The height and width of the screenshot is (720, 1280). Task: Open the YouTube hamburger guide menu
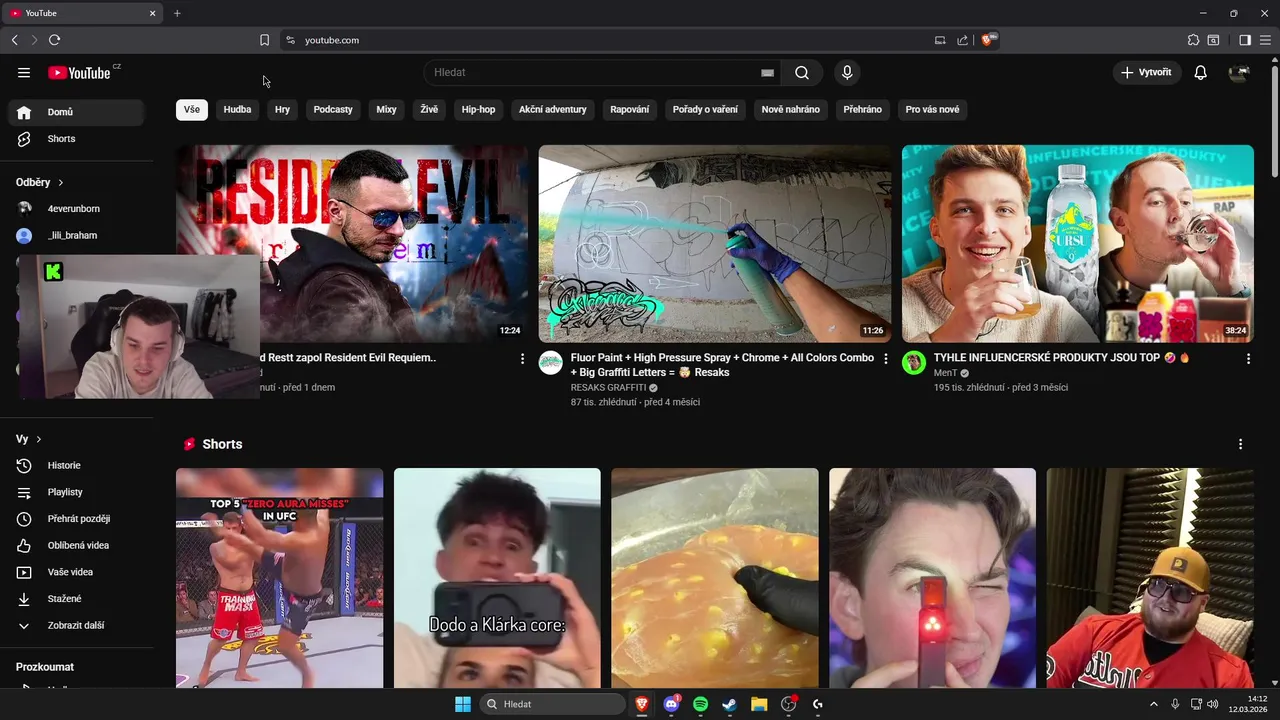(24, 72)
